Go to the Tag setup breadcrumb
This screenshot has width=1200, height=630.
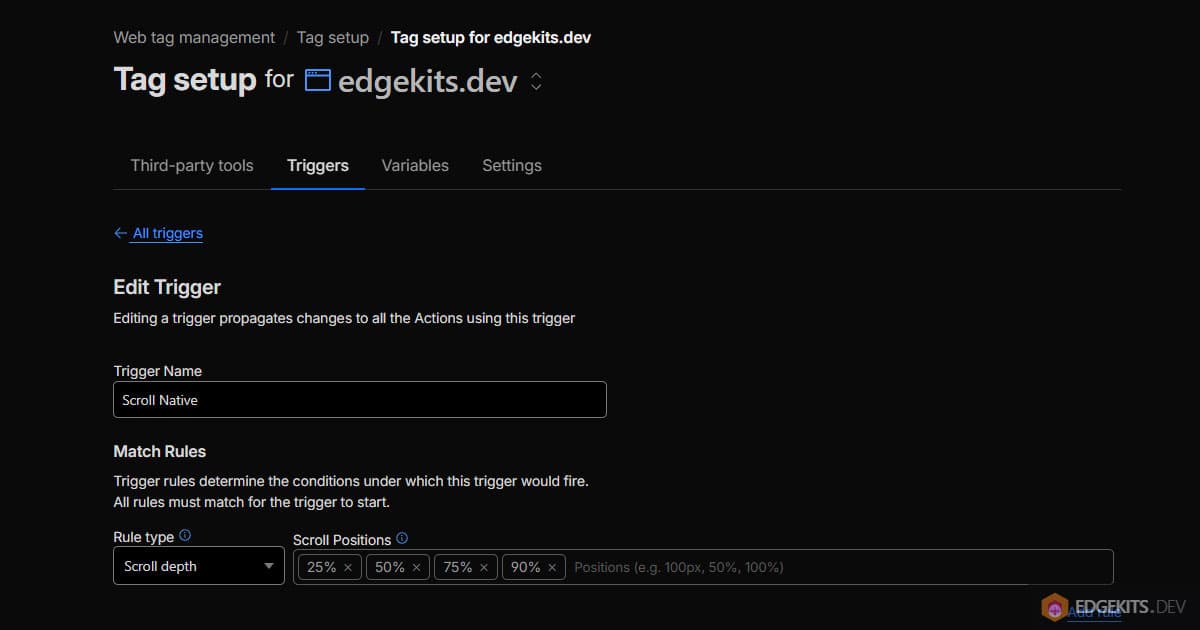[333, 37]
